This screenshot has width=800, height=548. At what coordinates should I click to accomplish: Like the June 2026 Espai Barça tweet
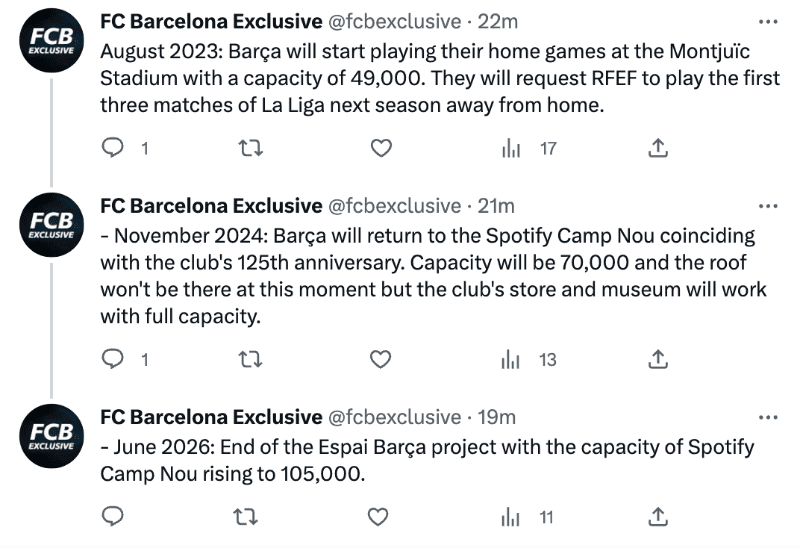(378, 516)
